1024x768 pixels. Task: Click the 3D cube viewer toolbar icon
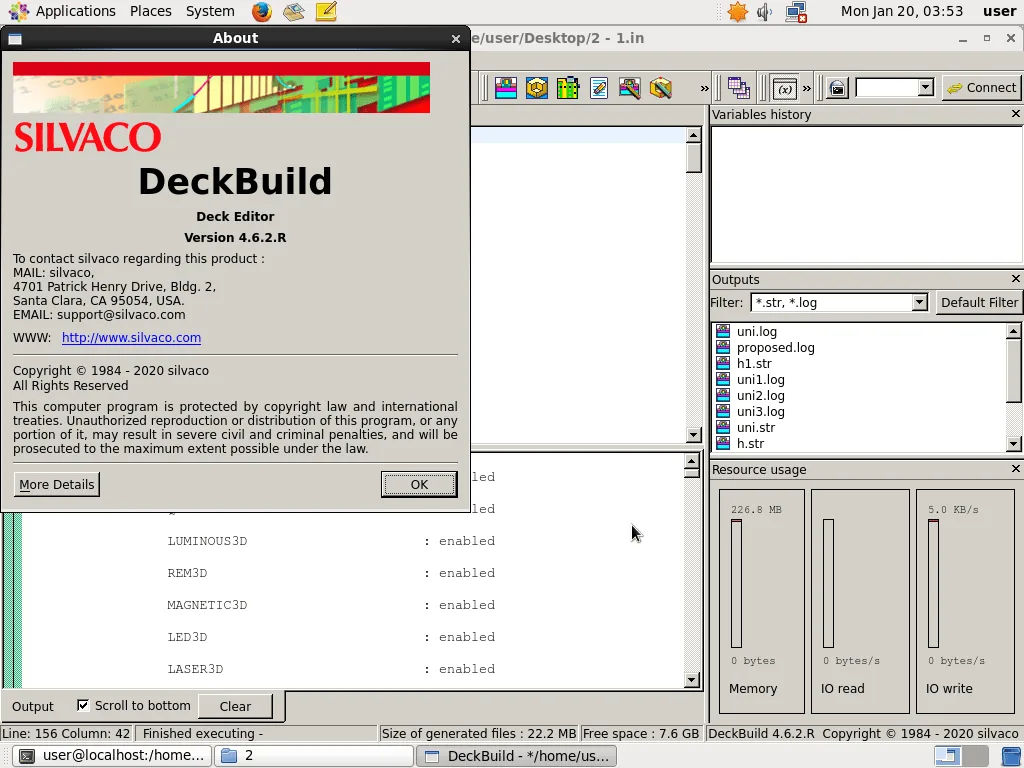(537, 88)
